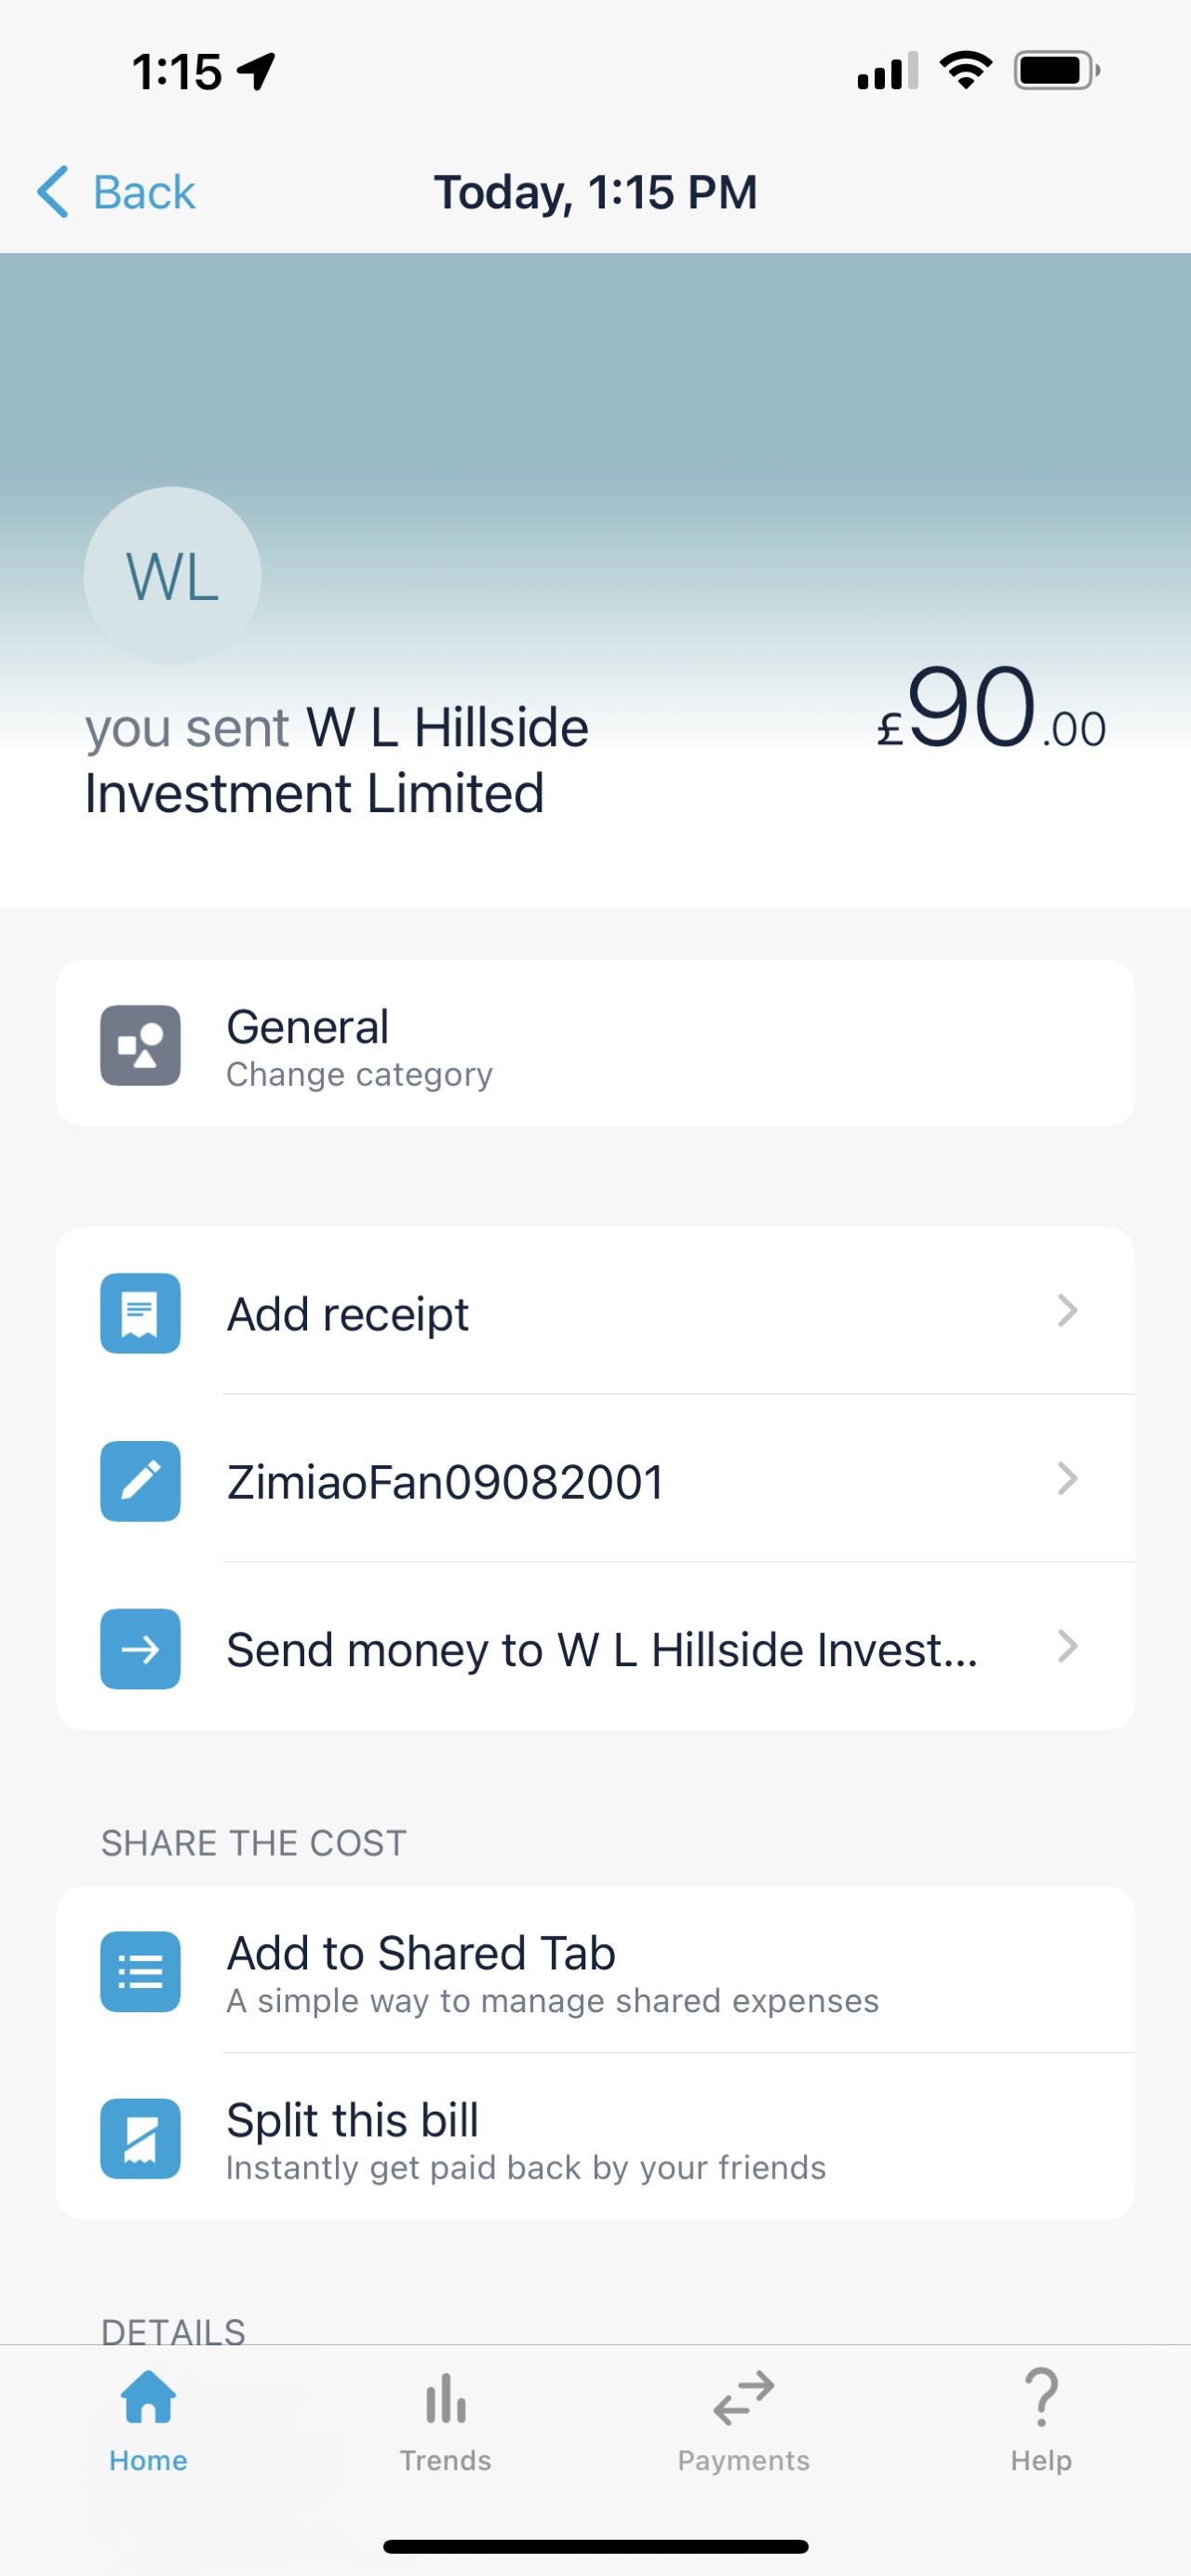Screen dimensions: 1191x2576
Task: Tap the Add to Shared Tab list icon
Action: click(x=140, y=1971)
